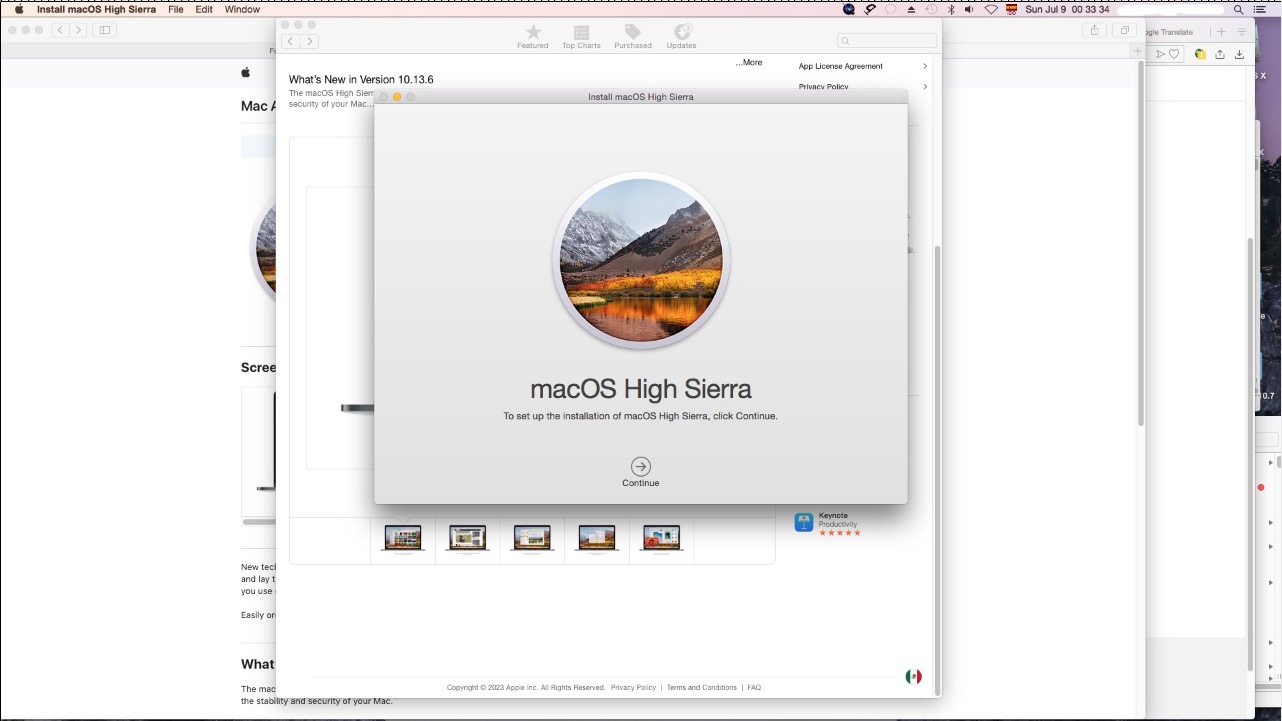The height and width of the screenshot is (721, 1282).
Task: Click the download arrow icon in the right window
Action: (1240, 54)
